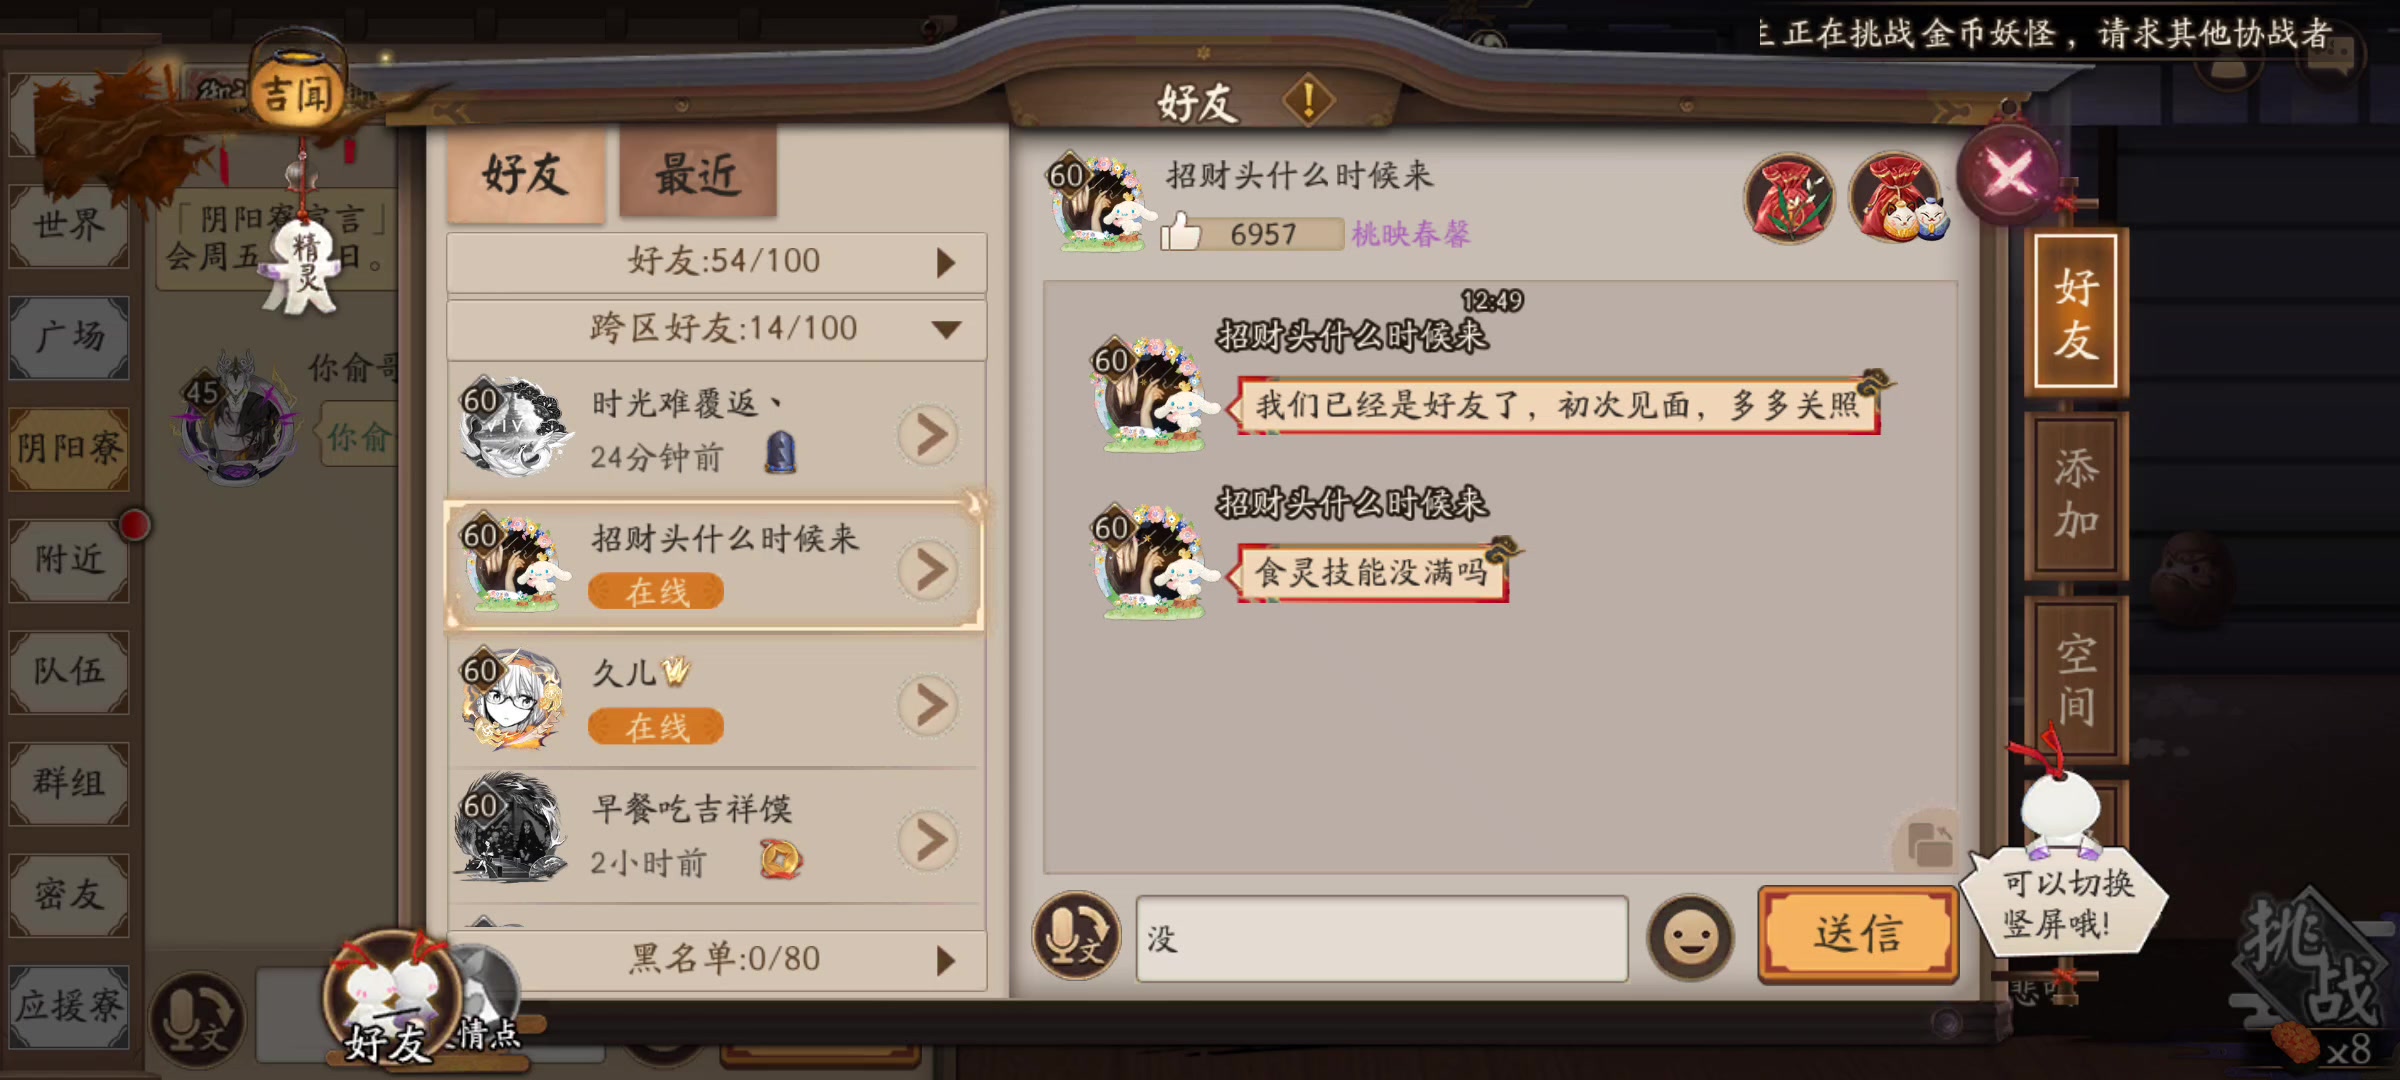Send the red lucky bag gift

pyautogui.click(x=1789, y=199)
